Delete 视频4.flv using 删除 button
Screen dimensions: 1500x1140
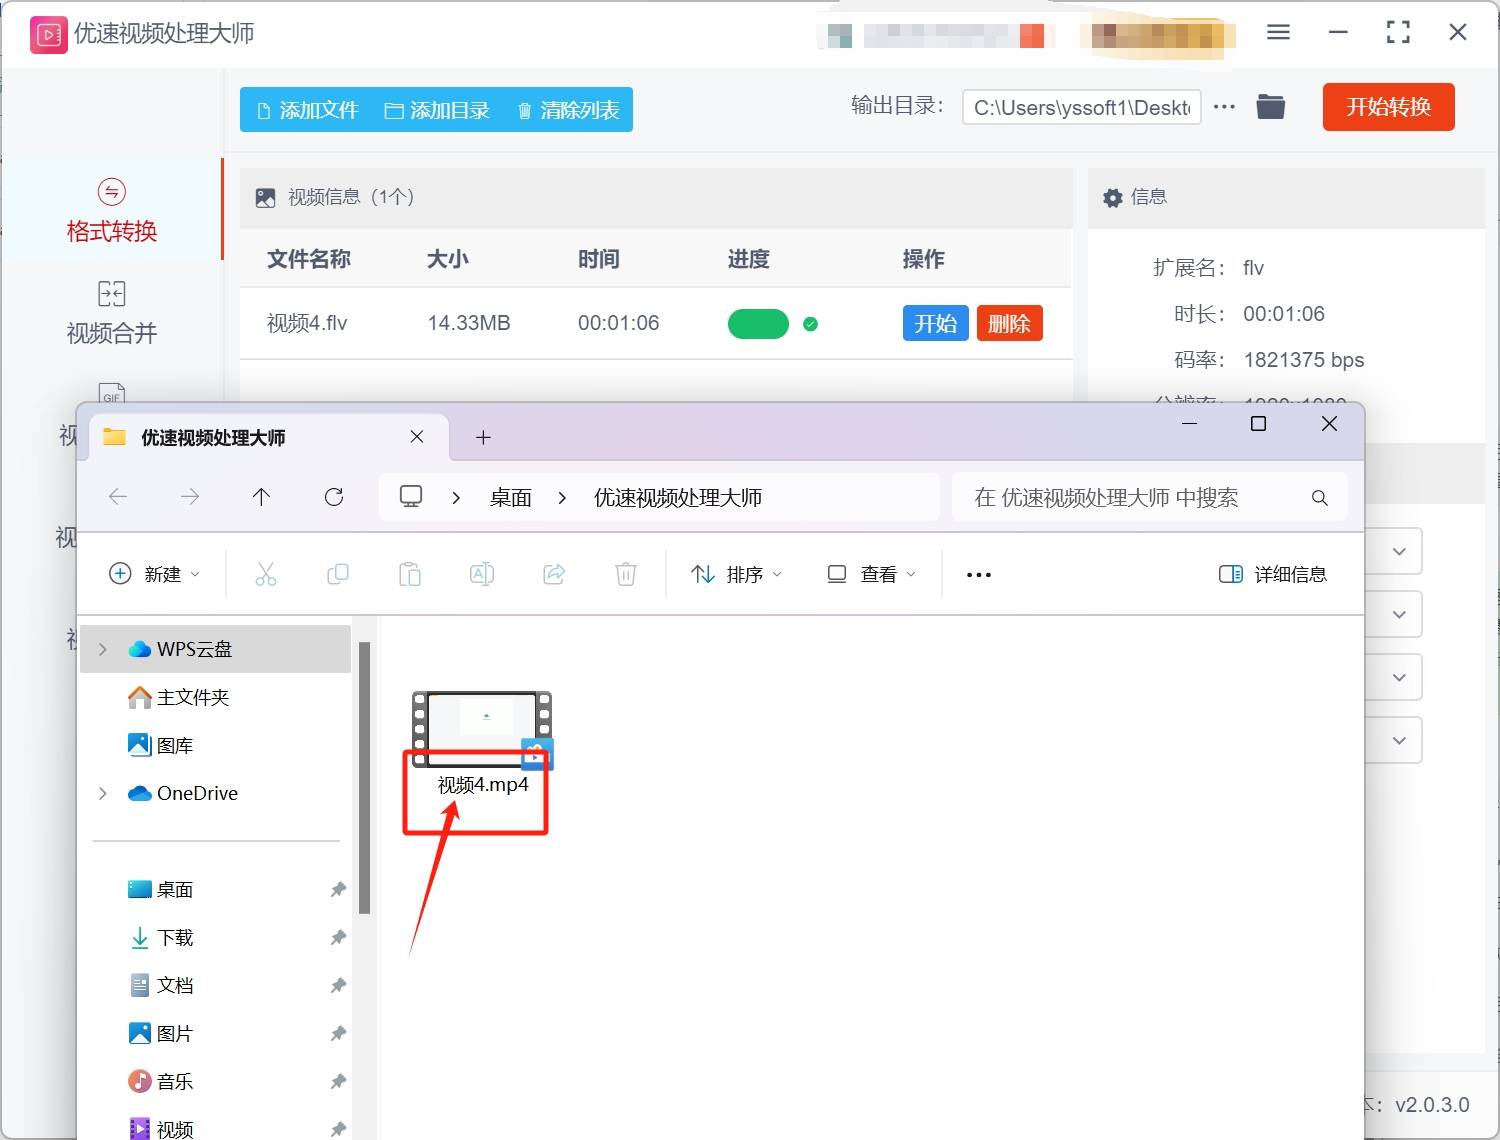1009,323
